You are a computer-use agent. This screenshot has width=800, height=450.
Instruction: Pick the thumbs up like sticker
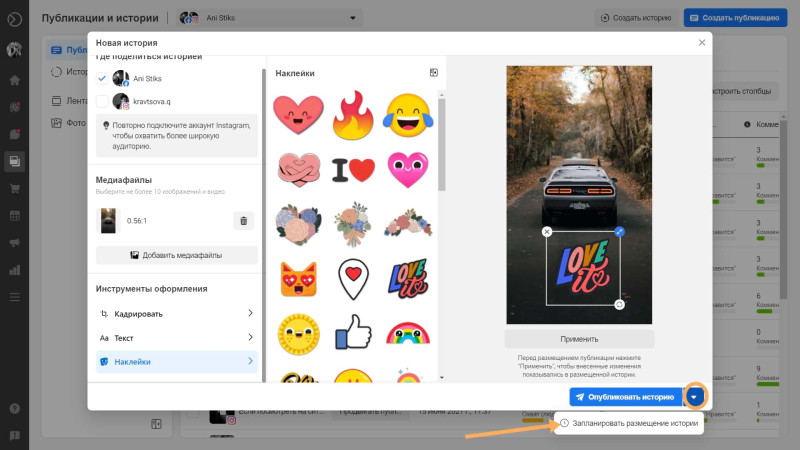pos(353,332)
